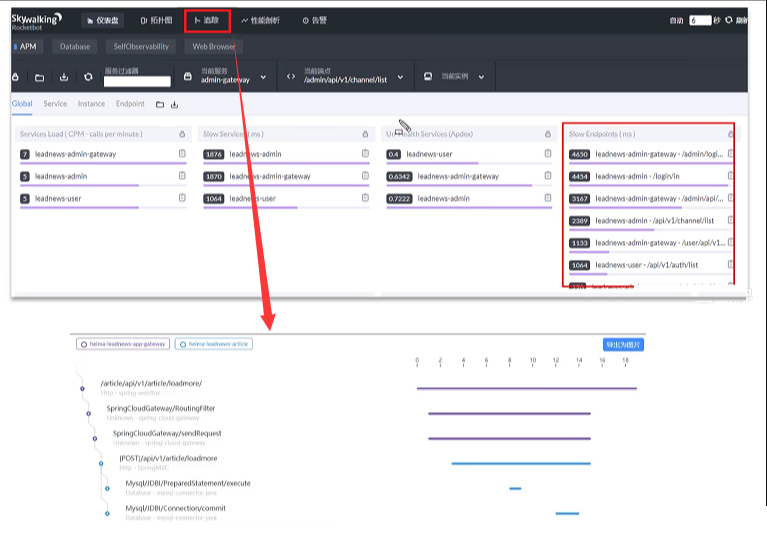Switch to the Global tab
Viewport: 767px width, 534px height.
click(22, 104)
